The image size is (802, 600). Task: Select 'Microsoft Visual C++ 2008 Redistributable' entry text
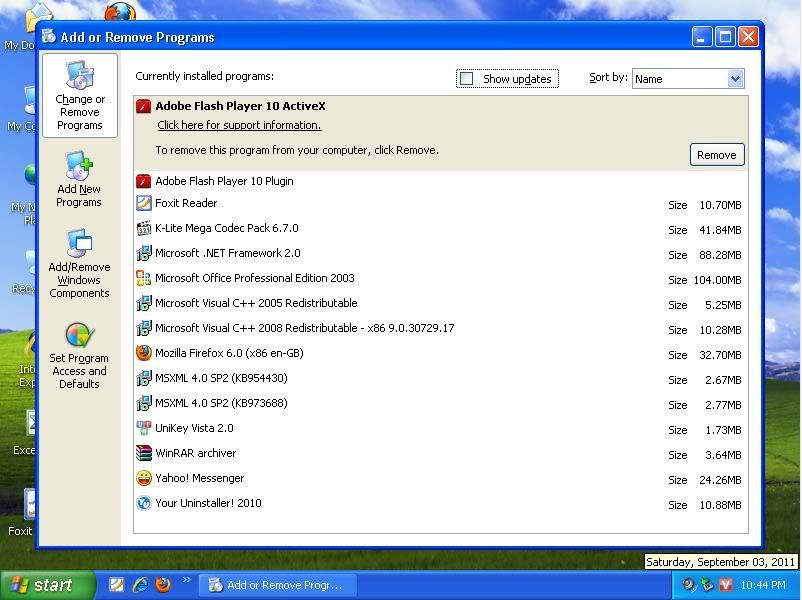(305, 328)
